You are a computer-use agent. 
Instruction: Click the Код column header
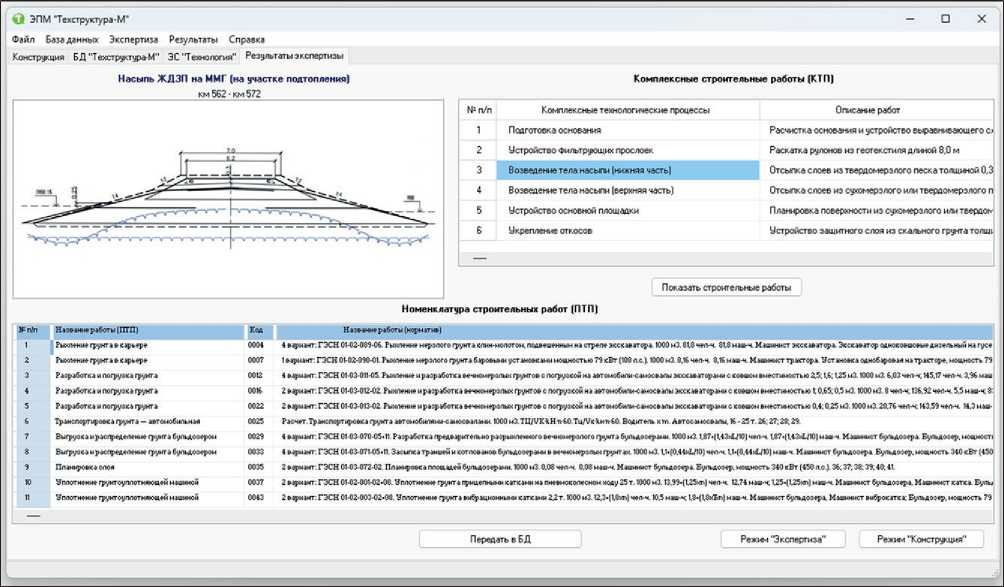tap(258, 330)
